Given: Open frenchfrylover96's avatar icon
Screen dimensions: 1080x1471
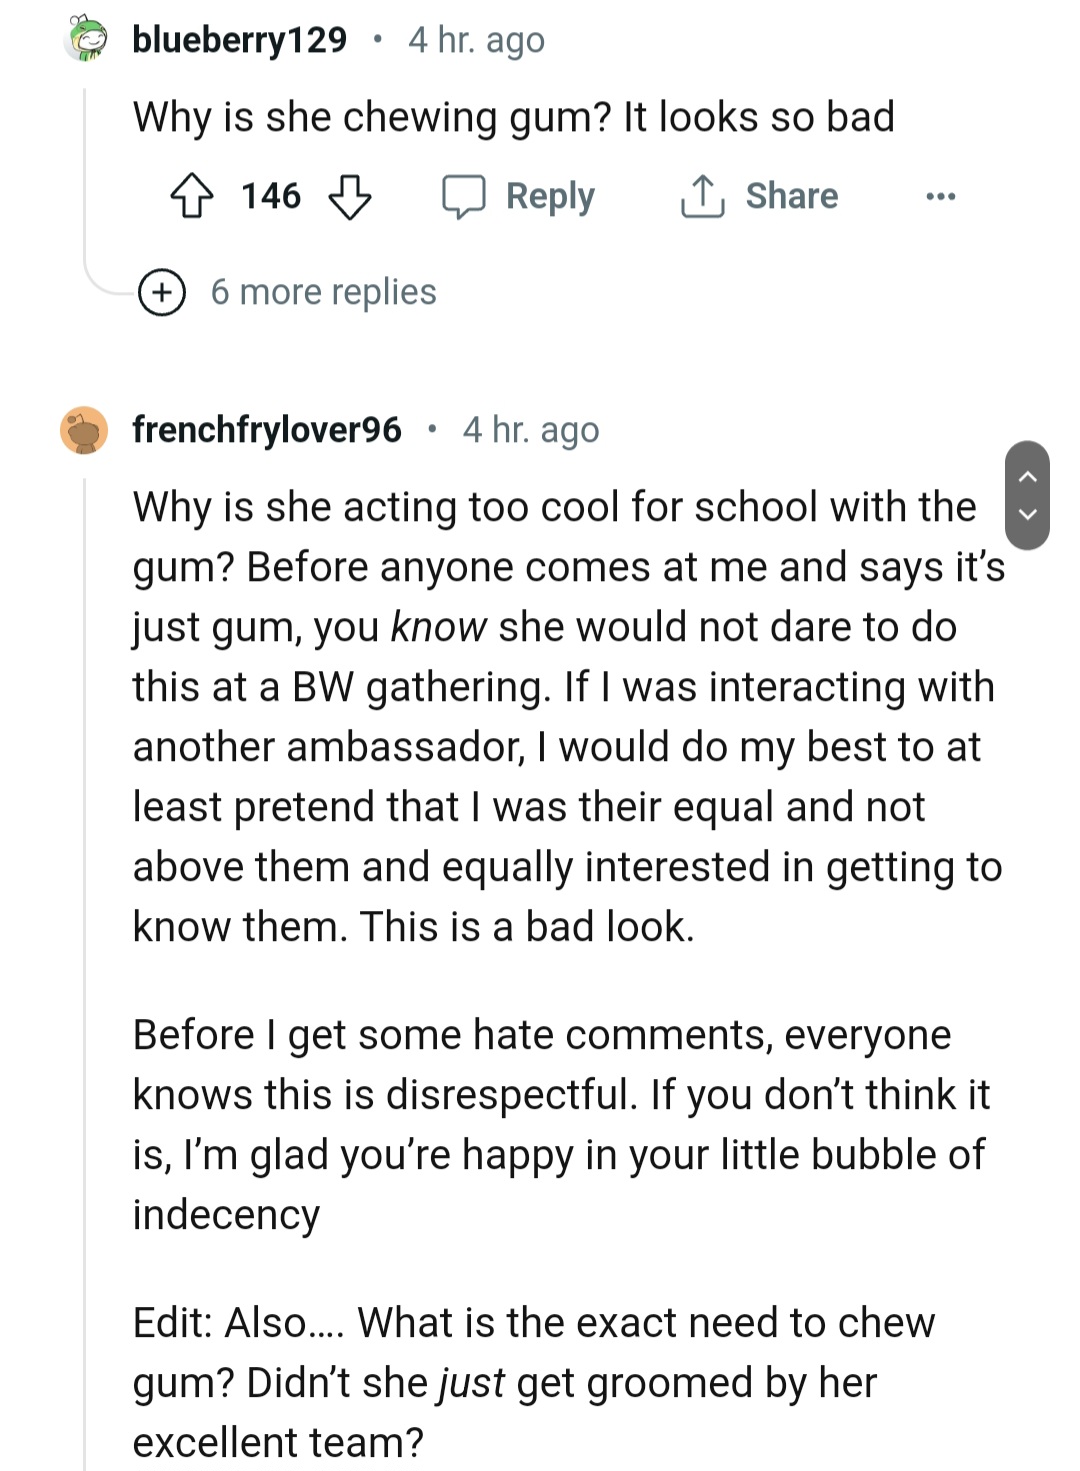Looking at the screenshot, I should (85, 430).
